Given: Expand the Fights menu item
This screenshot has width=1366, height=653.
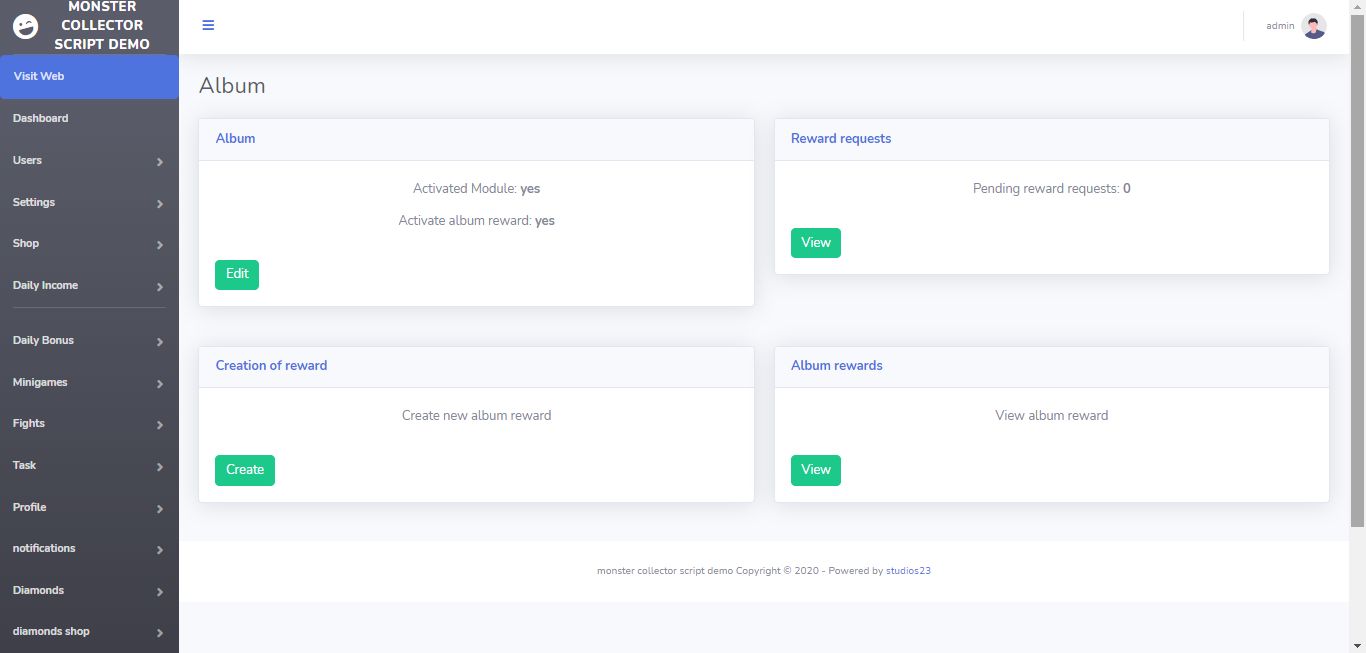Looking at the screenshot, I should point(89,423).
